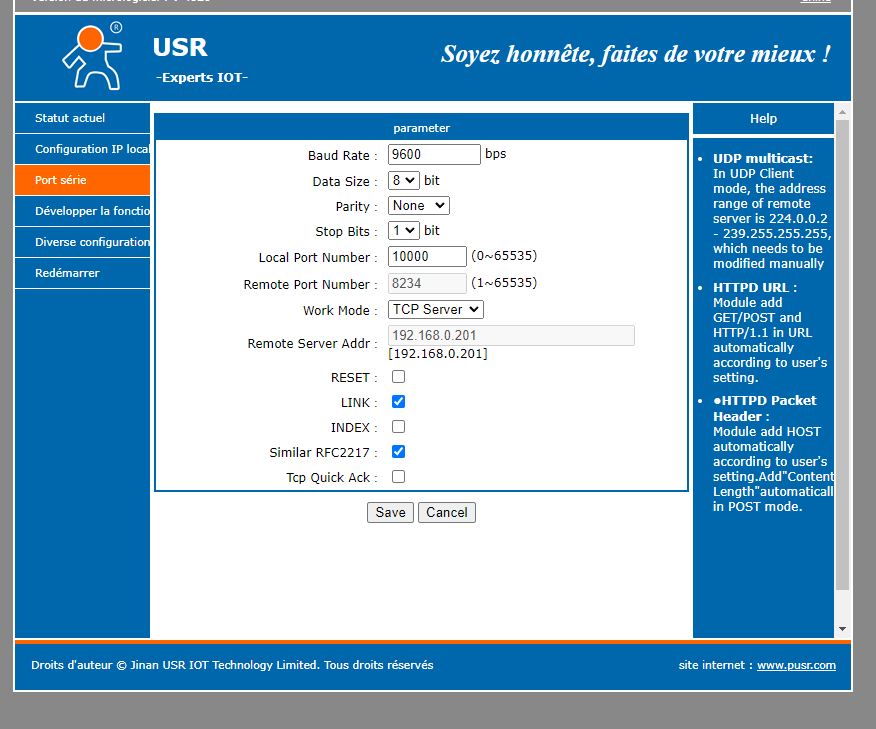Click the HTTPD URL help heading
876x729 pixels.
pos(755,288)
